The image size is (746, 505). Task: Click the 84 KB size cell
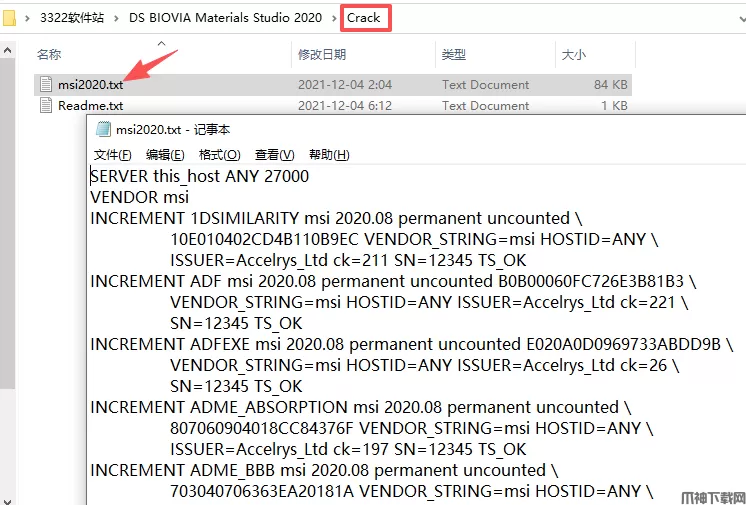(610, 85)
